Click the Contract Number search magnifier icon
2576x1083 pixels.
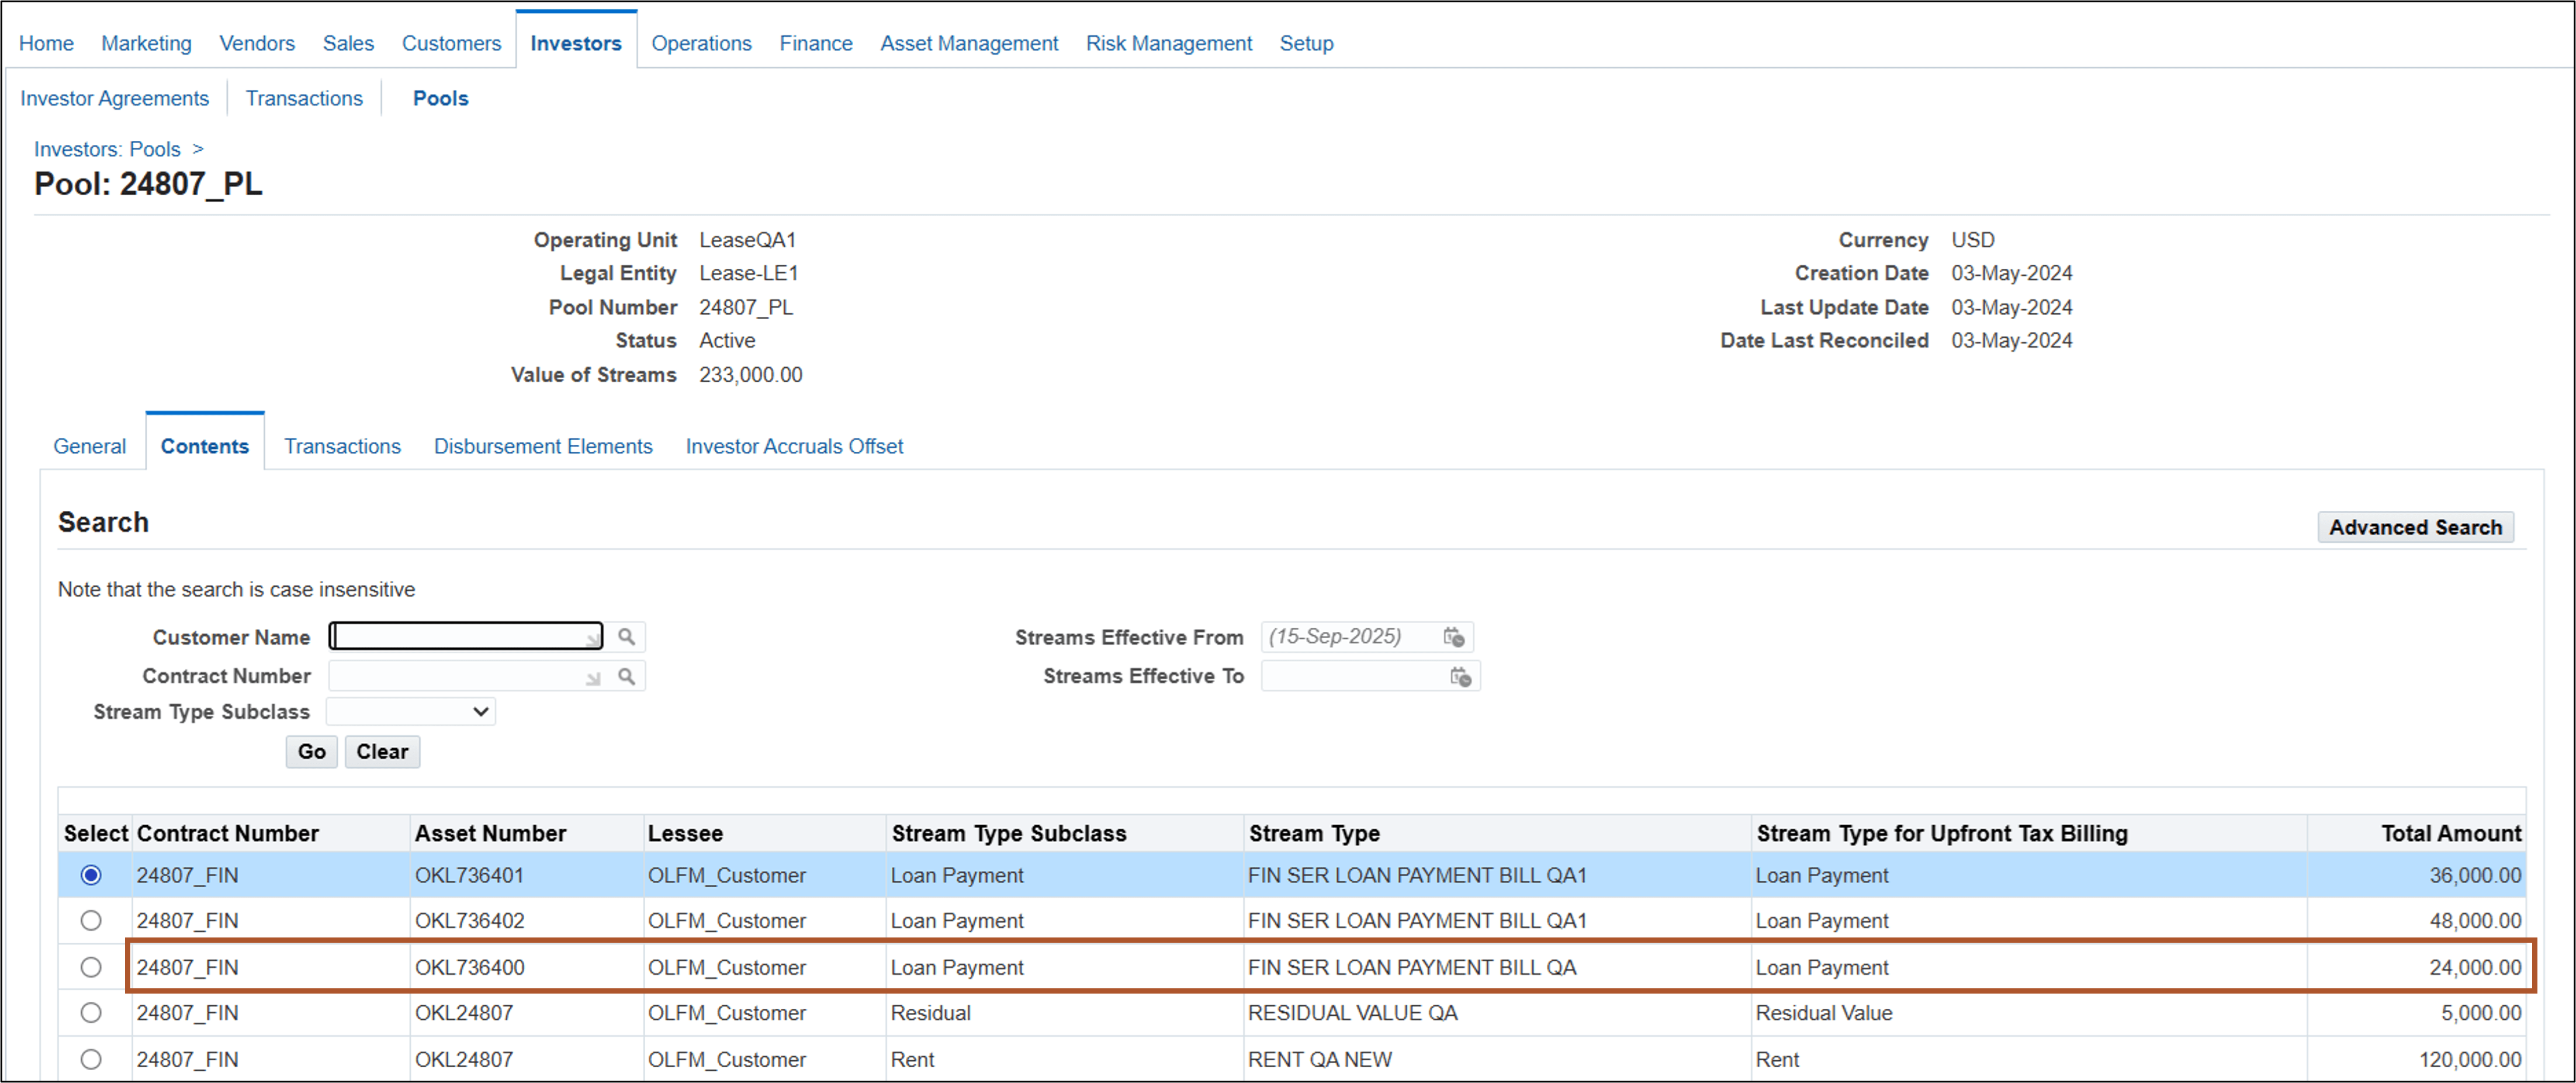(626, 677)
